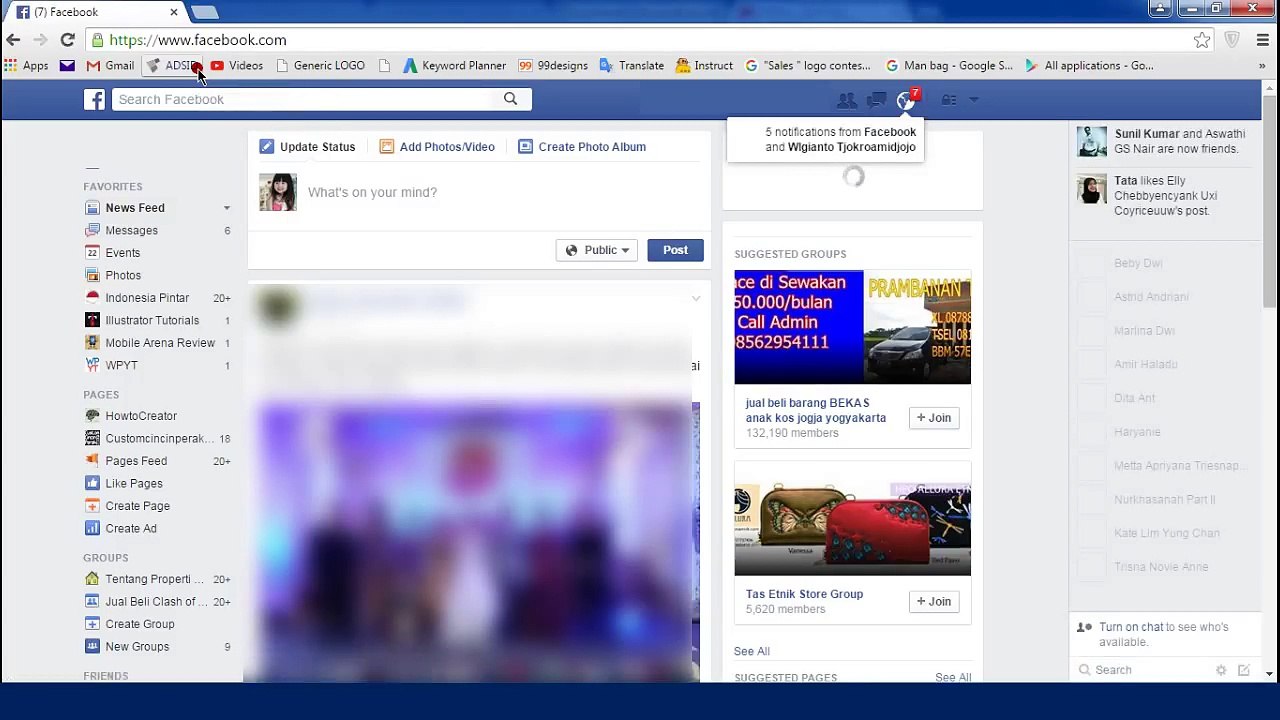This screenshot has width=1280, height=720.
Task: Open the Messages speech-bubble icon in top bar
Action: (876, 100)
